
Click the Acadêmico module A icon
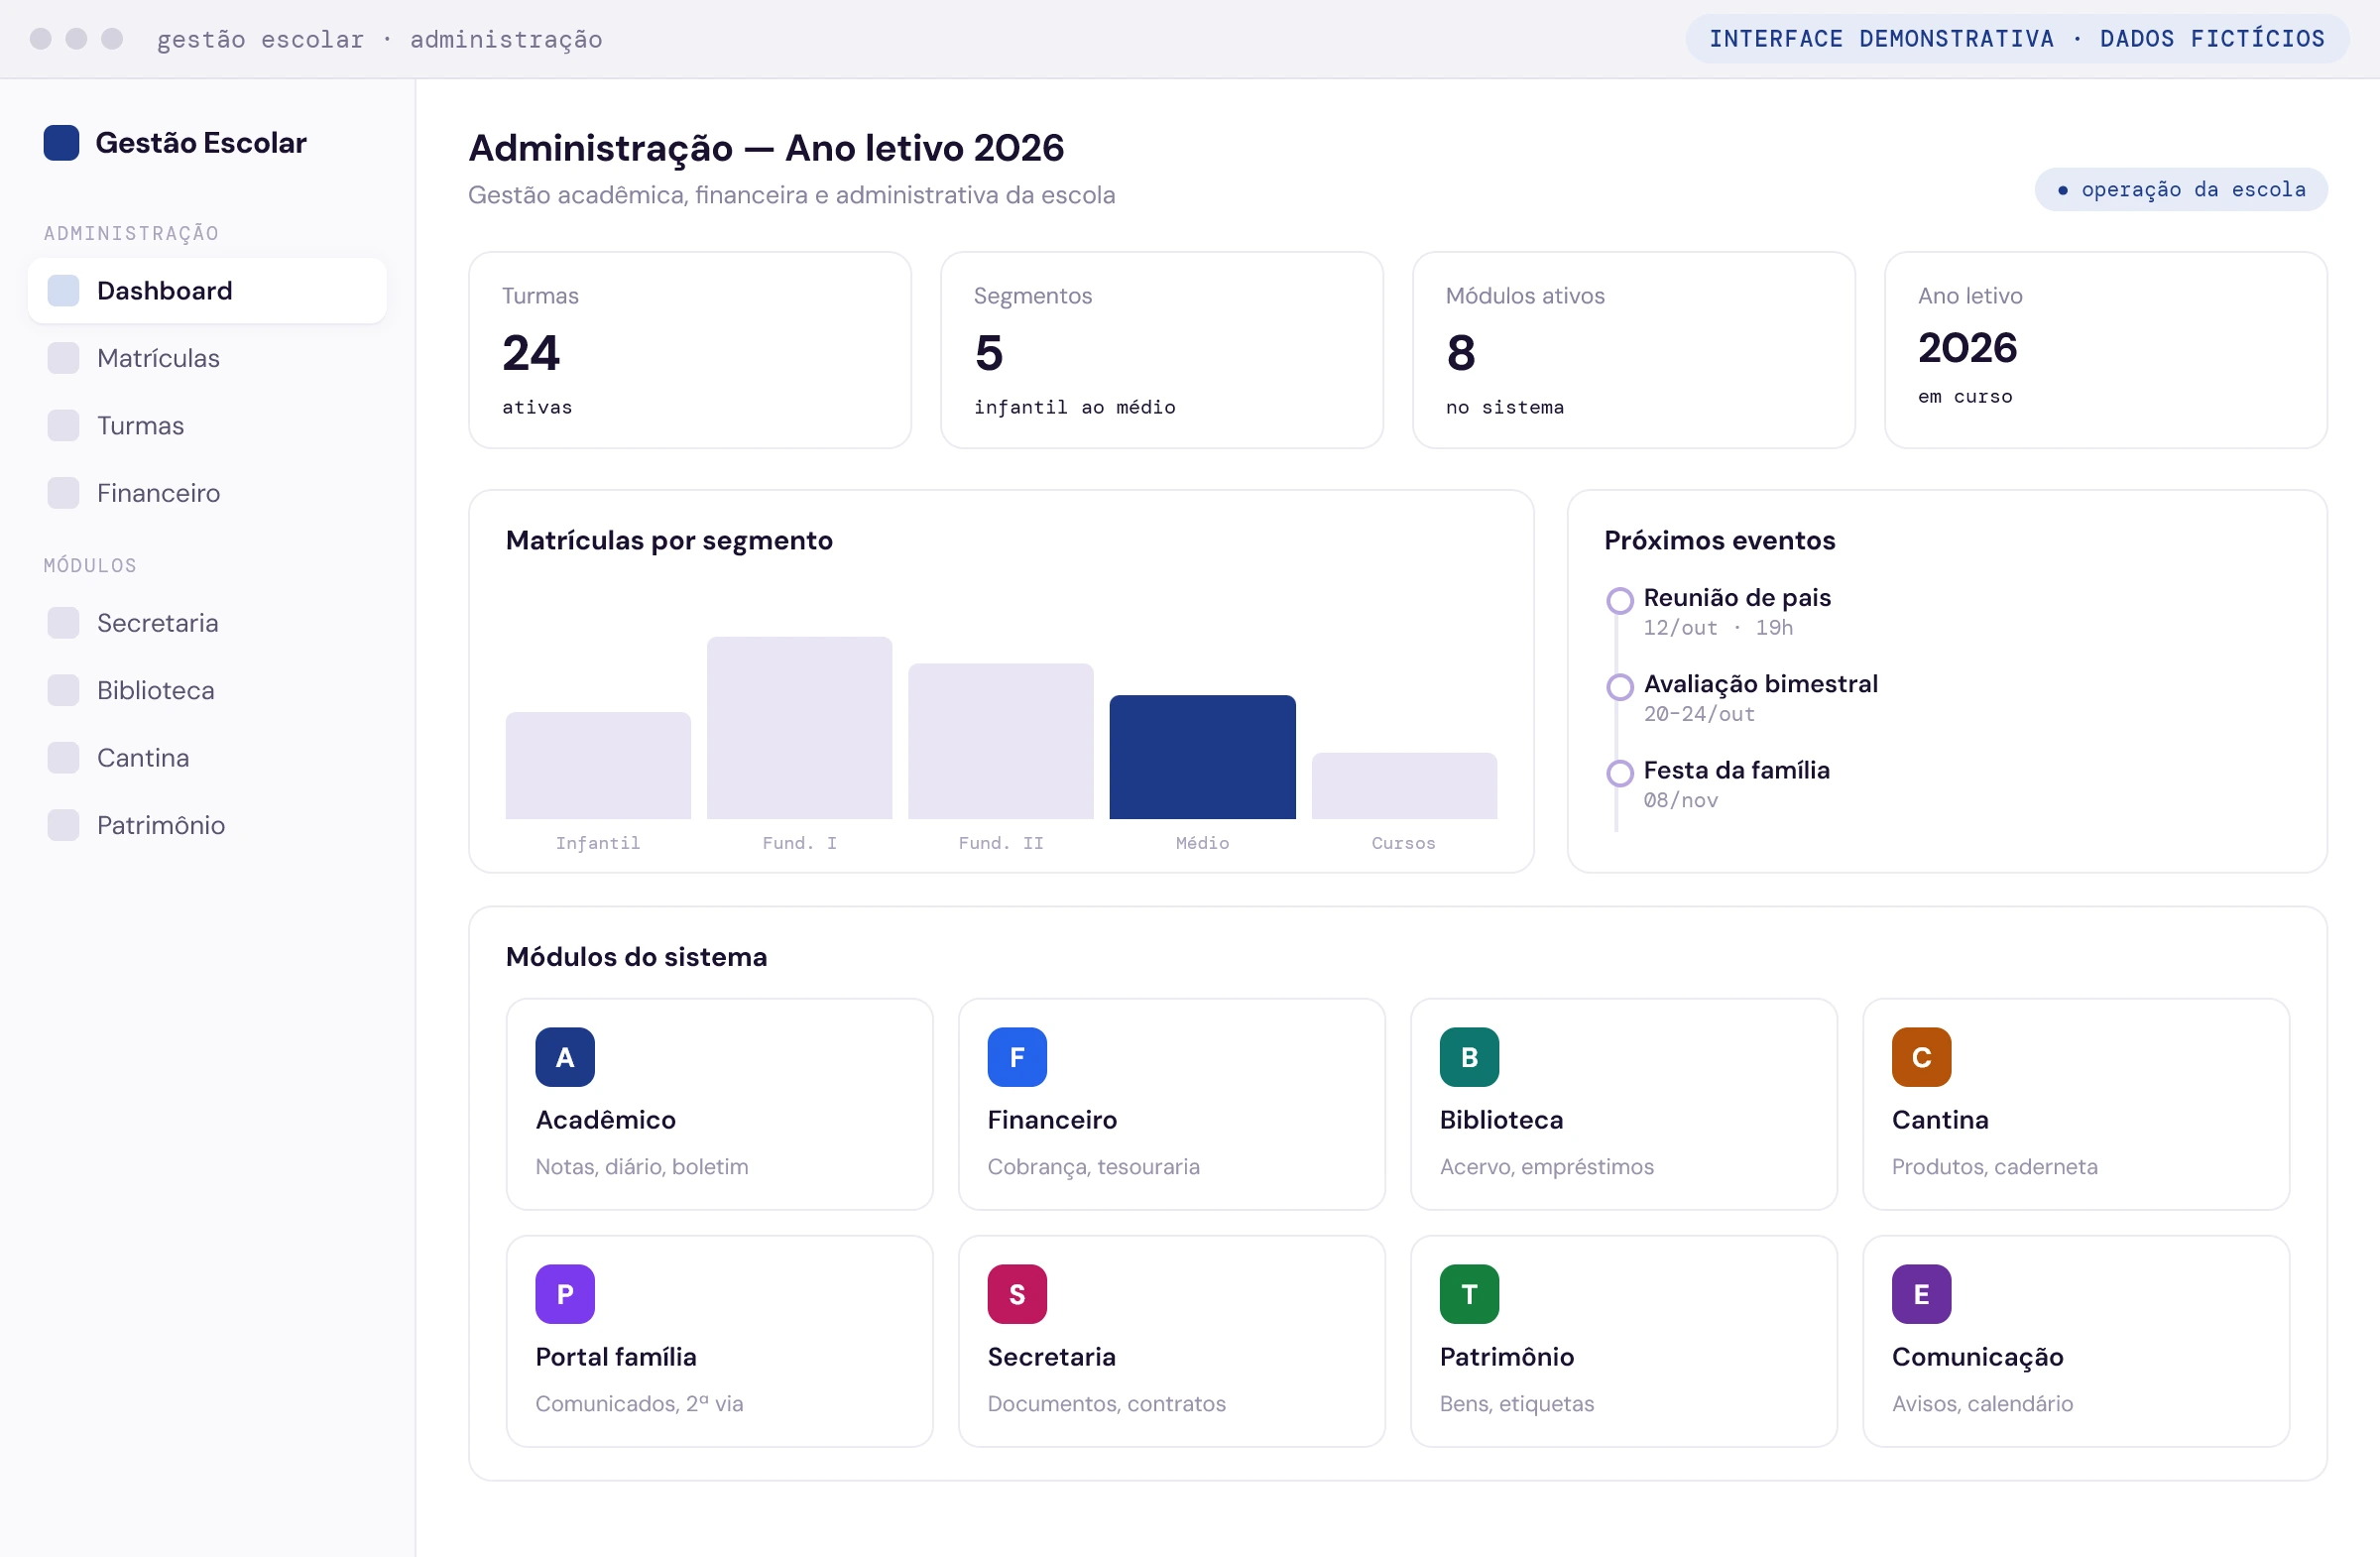click(x=565, y=1057)
